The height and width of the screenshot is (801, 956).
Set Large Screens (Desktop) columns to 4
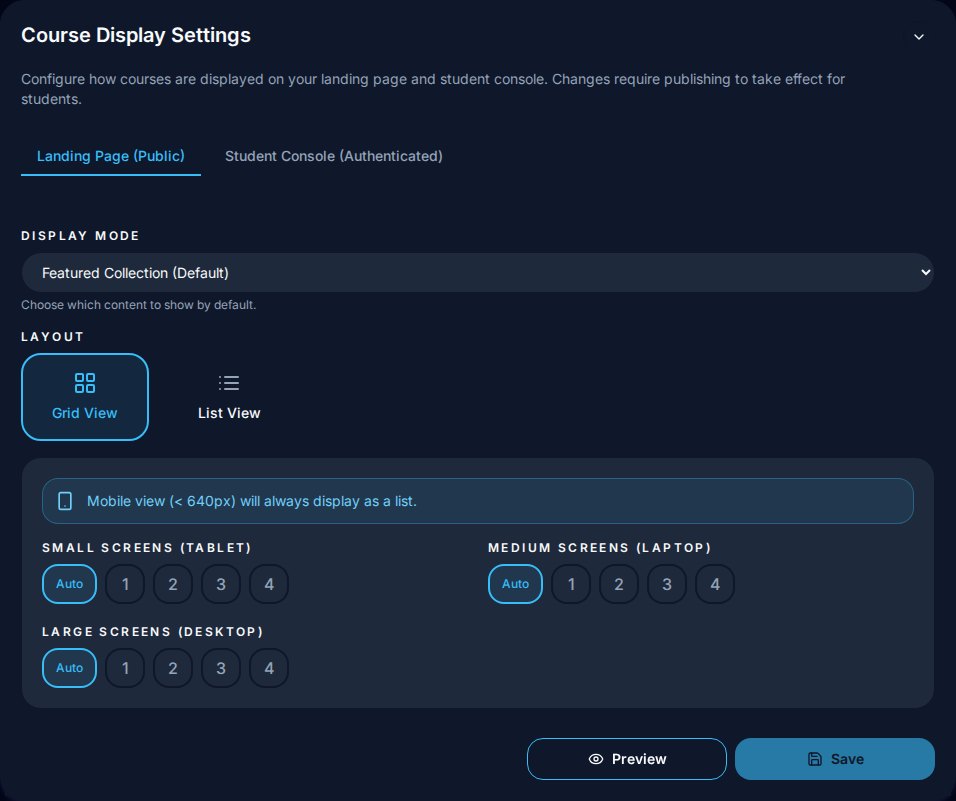[269, 668]
